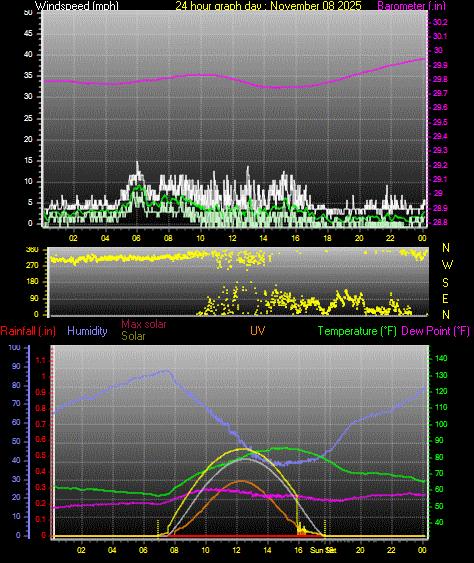Select the 120 temperature axis value
The height and width of the screenshot is (563, 474).
pos(441,391)
